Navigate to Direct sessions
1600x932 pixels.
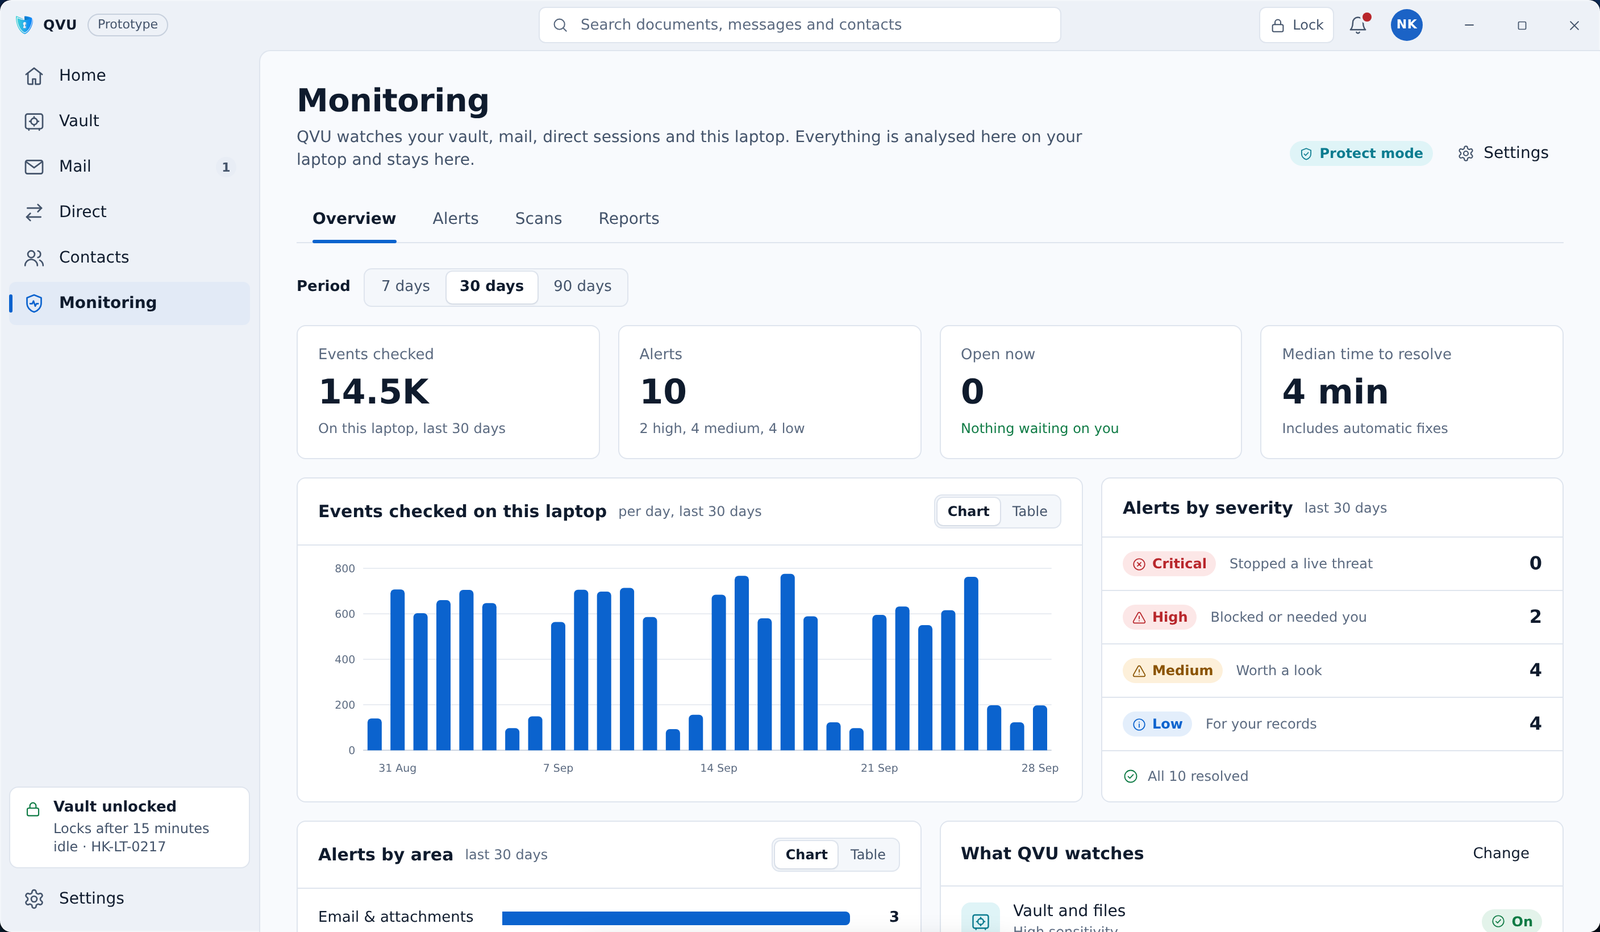pos(130,212)
